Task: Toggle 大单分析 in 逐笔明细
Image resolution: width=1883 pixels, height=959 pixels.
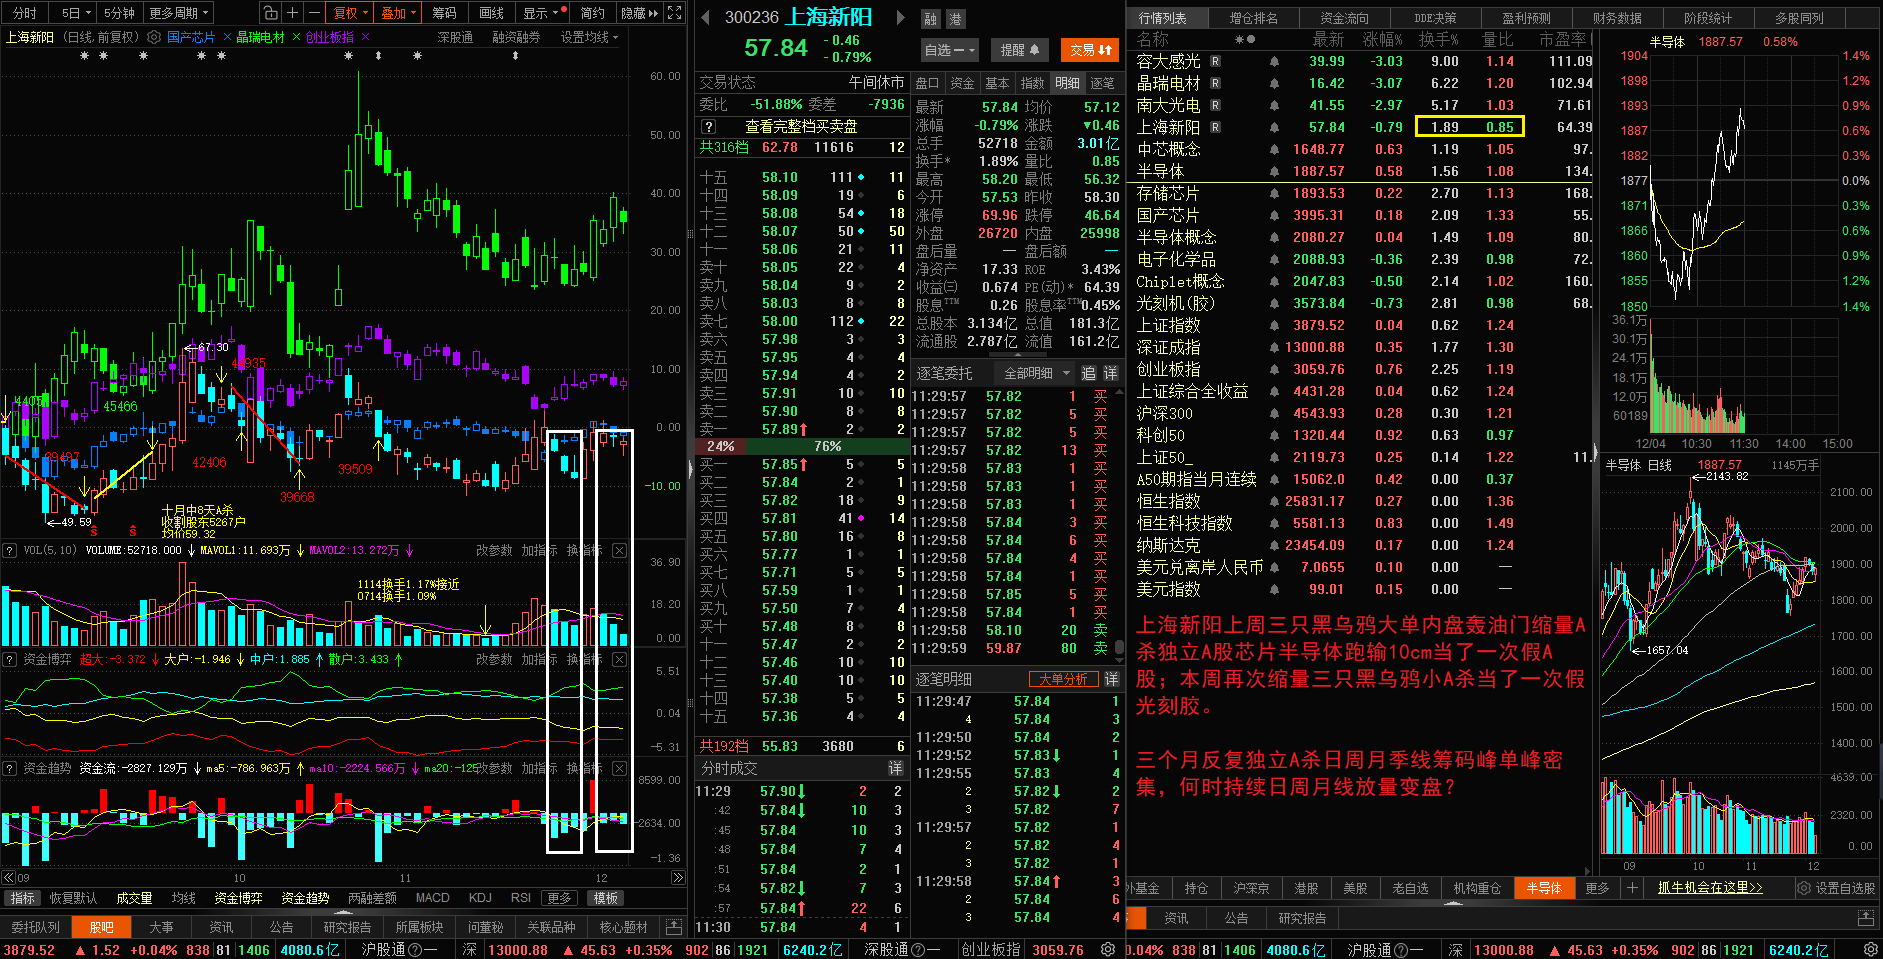Action: coord(1062,679)
